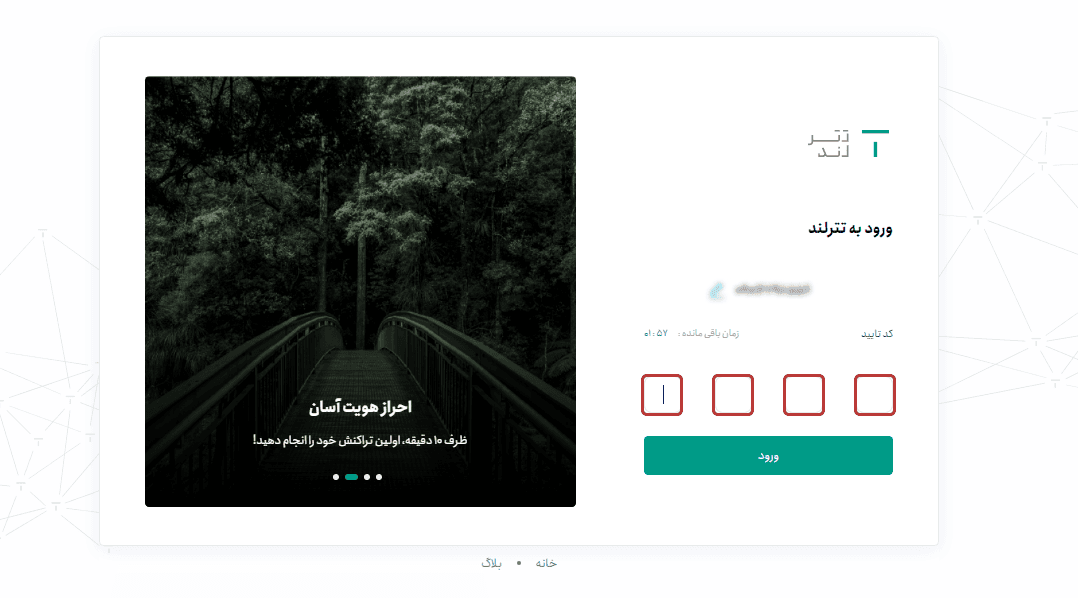This screenshot has width=1078, height=598.
Task: Select the code box second from the right
Action: tap(804, 395)
